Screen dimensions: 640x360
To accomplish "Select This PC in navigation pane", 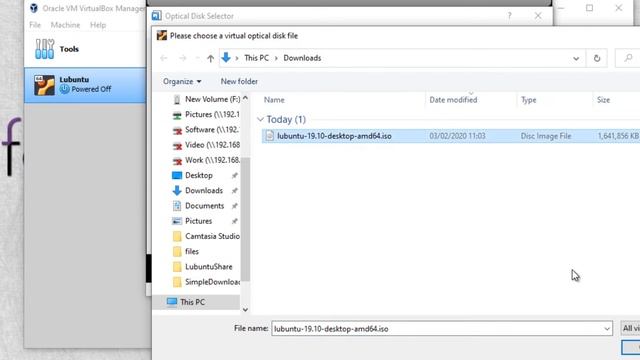I will (x=196, y=302).
